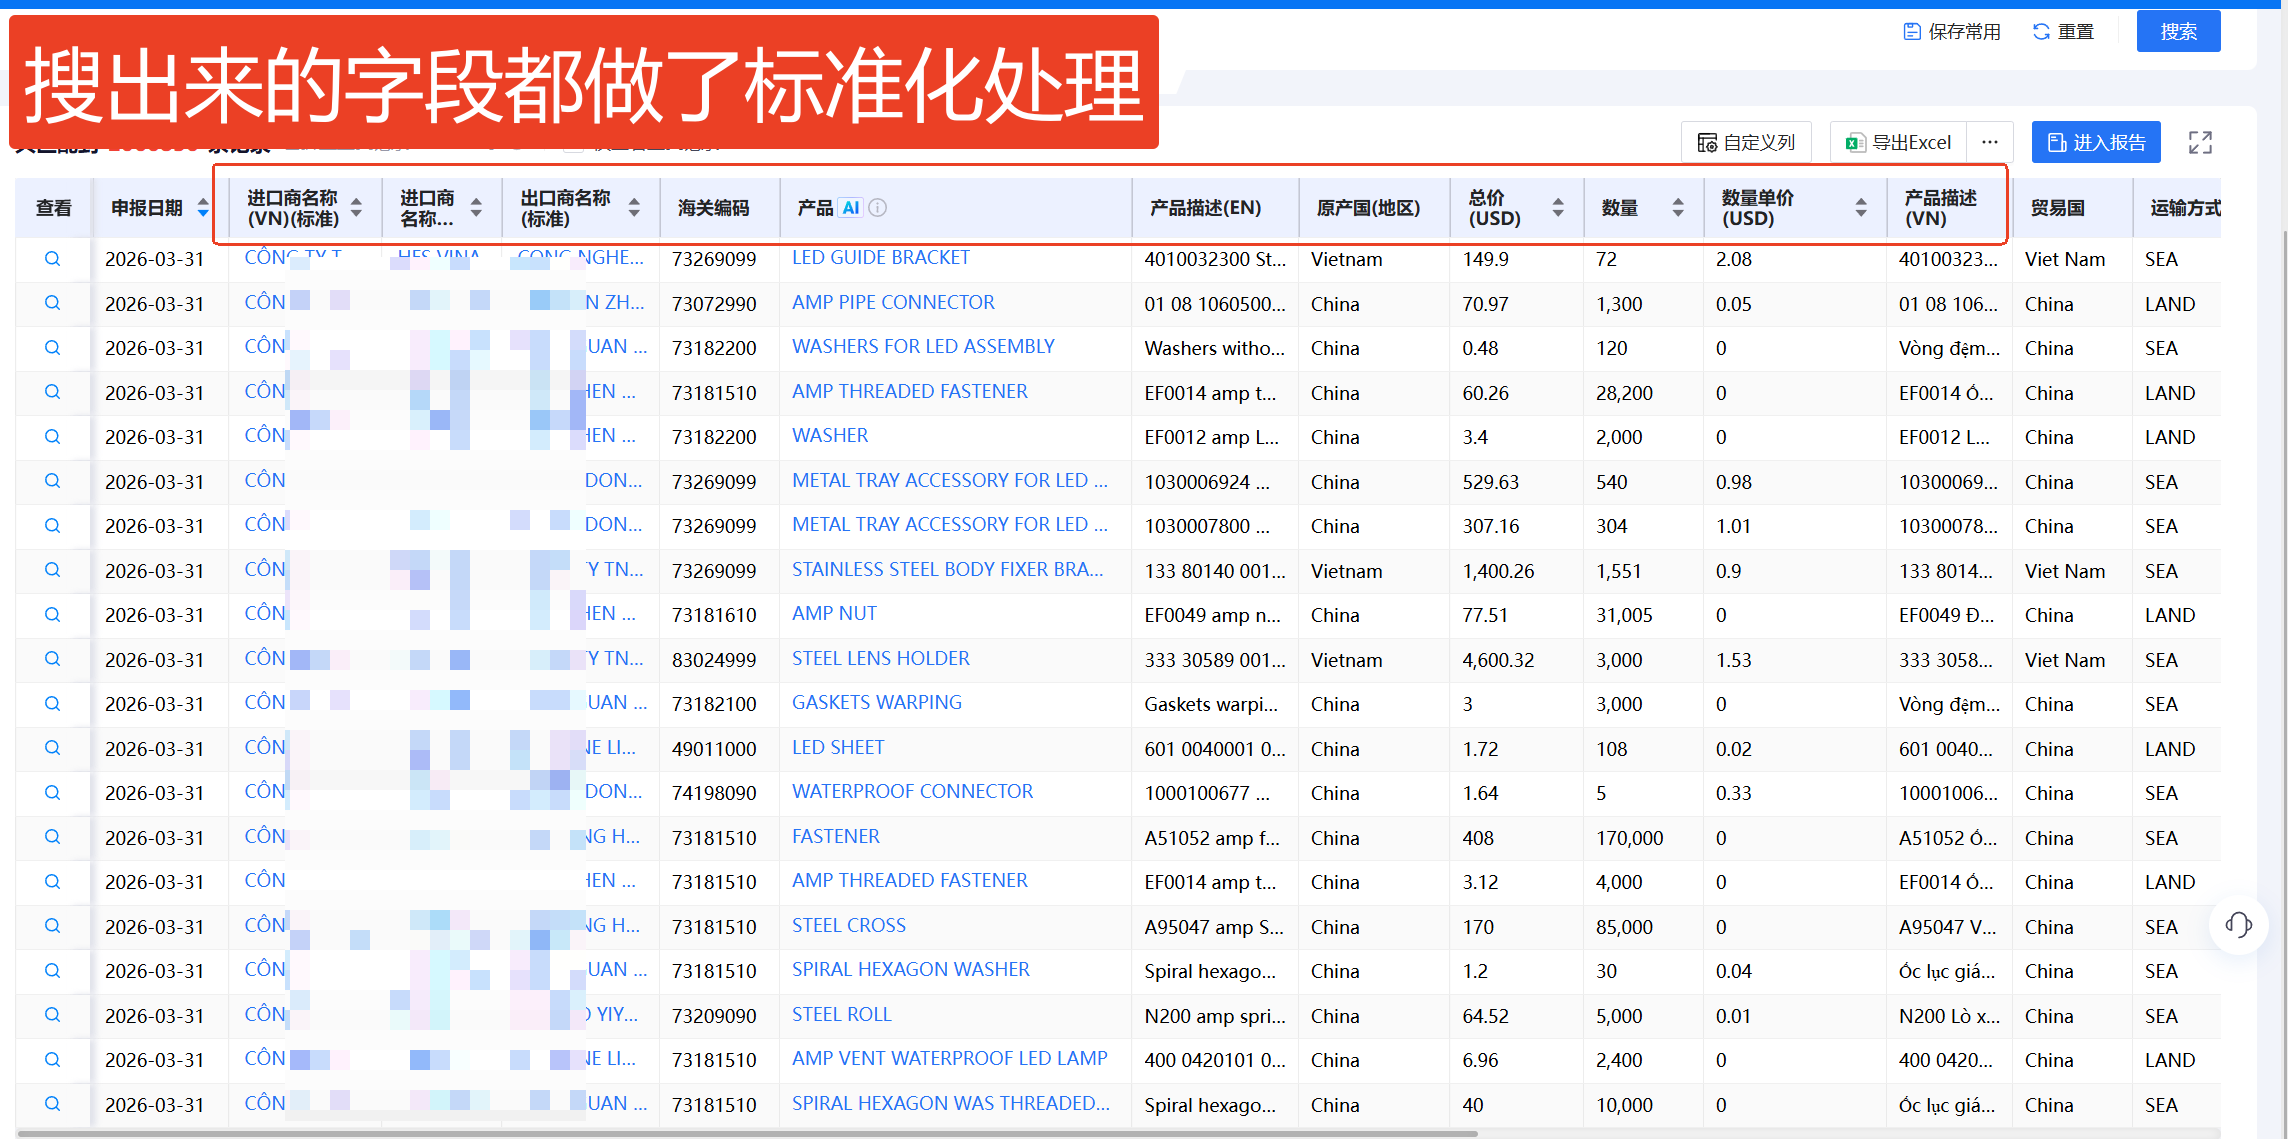Viewport: 2288px width, 1139px height.
Task: Sort by 申报日期 column
Action: pos(203,208)
